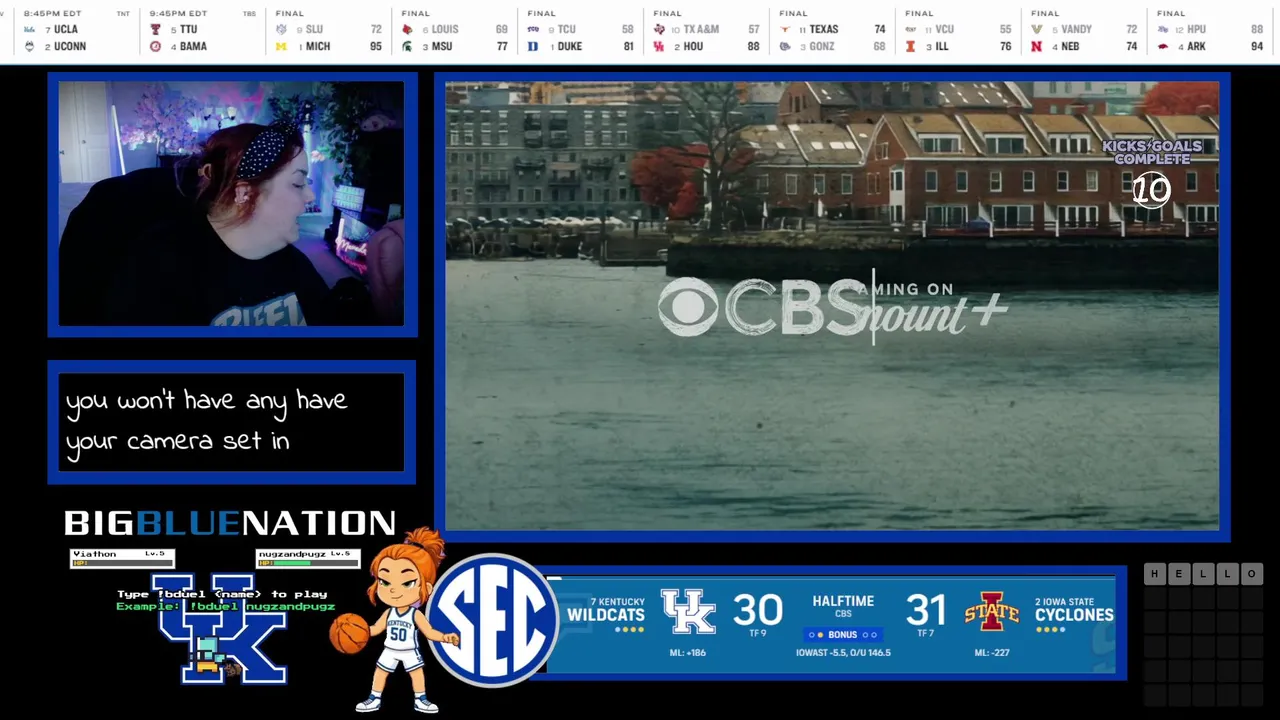Click Michigan's score 95 in ticker

(375, 47)
